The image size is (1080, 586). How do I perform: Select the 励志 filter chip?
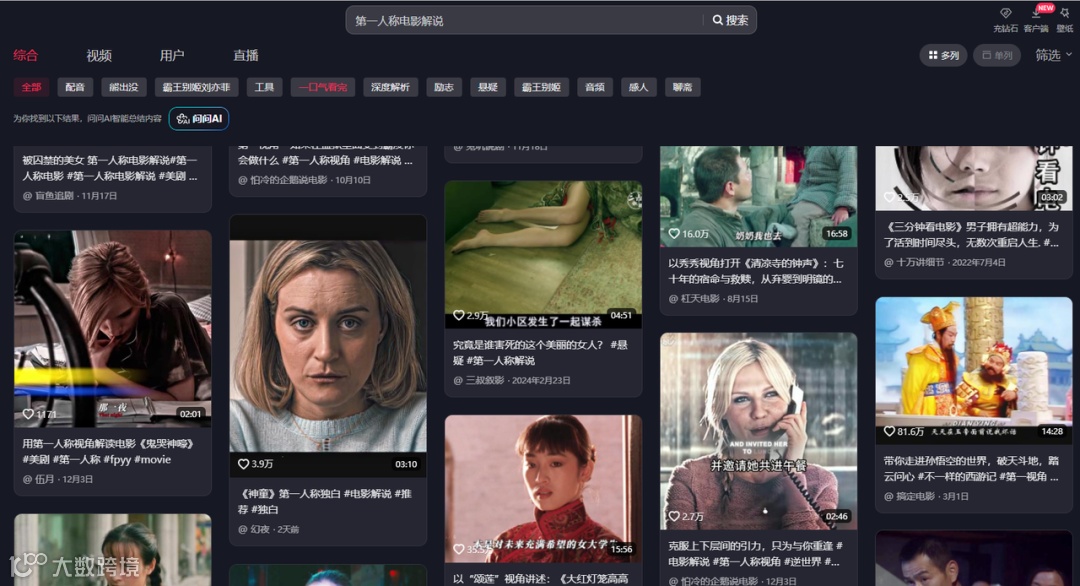[444, 87]
